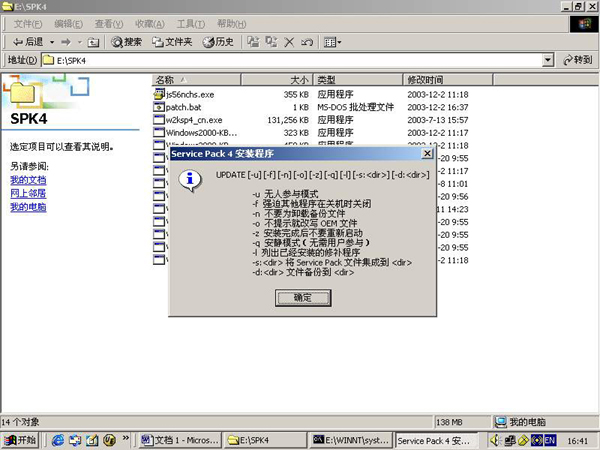Select the patch.bat file
600x450 pixels.
(x=182, y=106)
